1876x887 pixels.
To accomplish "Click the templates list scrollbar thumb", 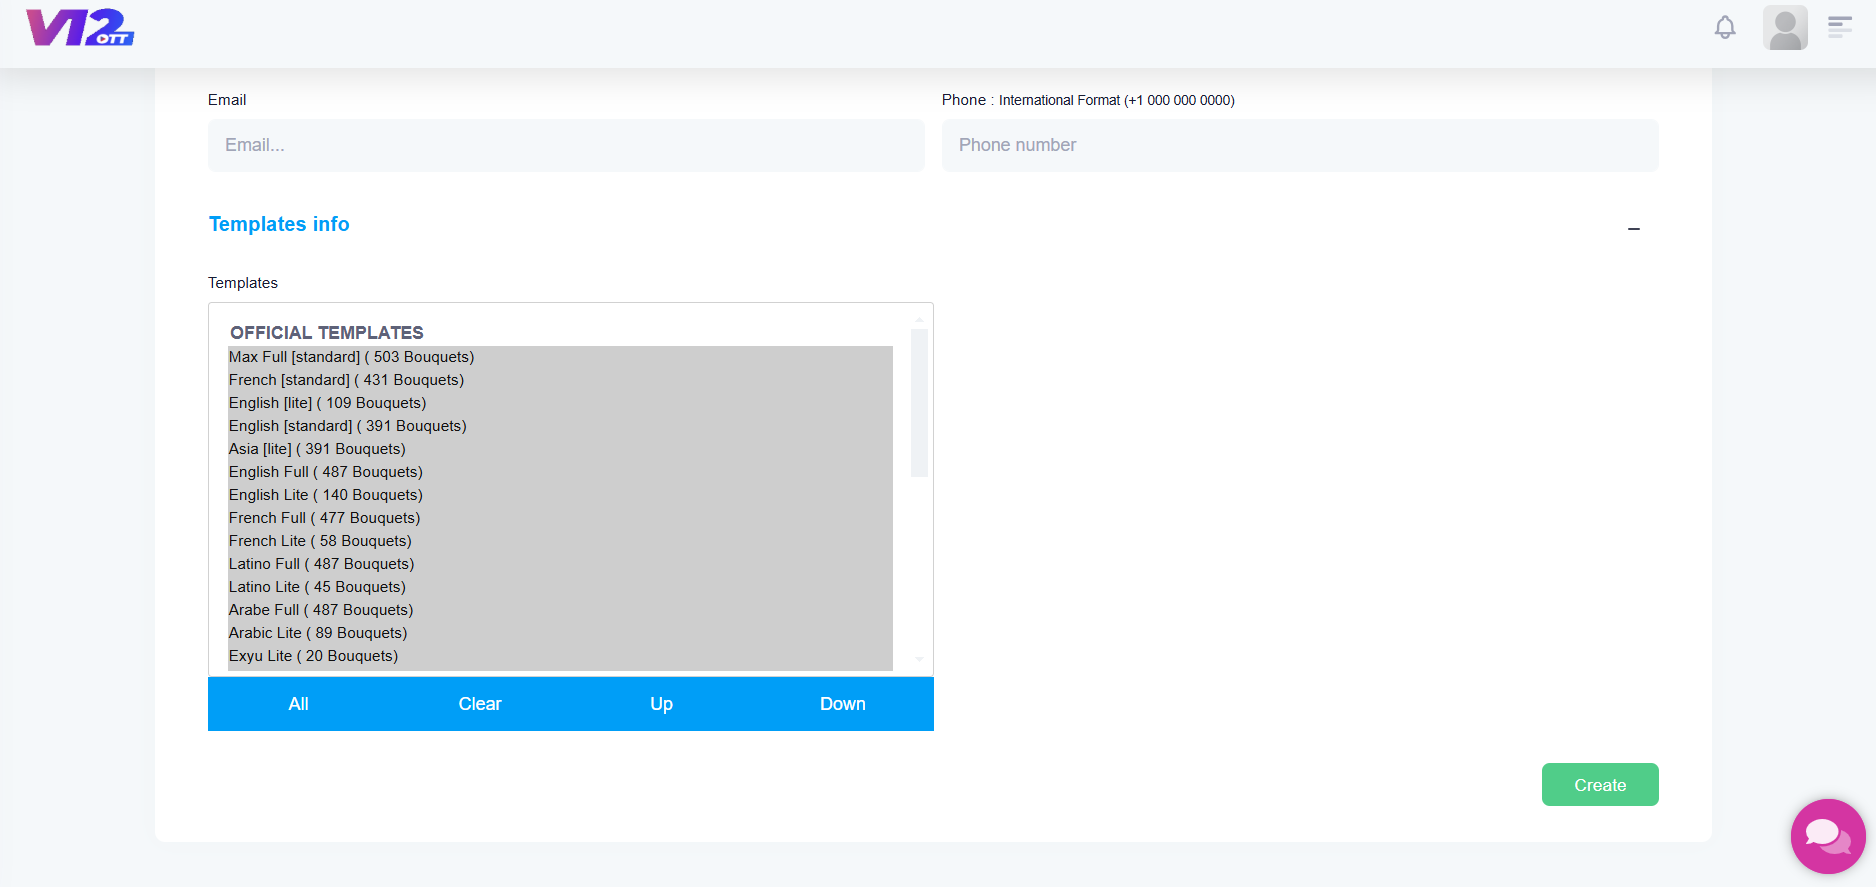I will pyautogui.click(x=919, y=402).
